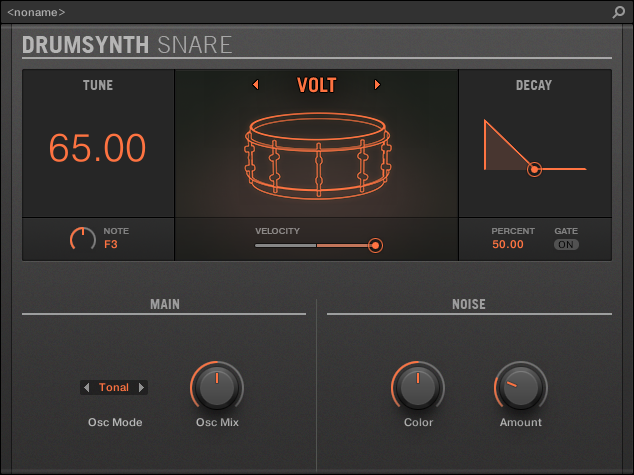Click the Velocity slider handle
634x475 pixels.
(x=375, y=245)
